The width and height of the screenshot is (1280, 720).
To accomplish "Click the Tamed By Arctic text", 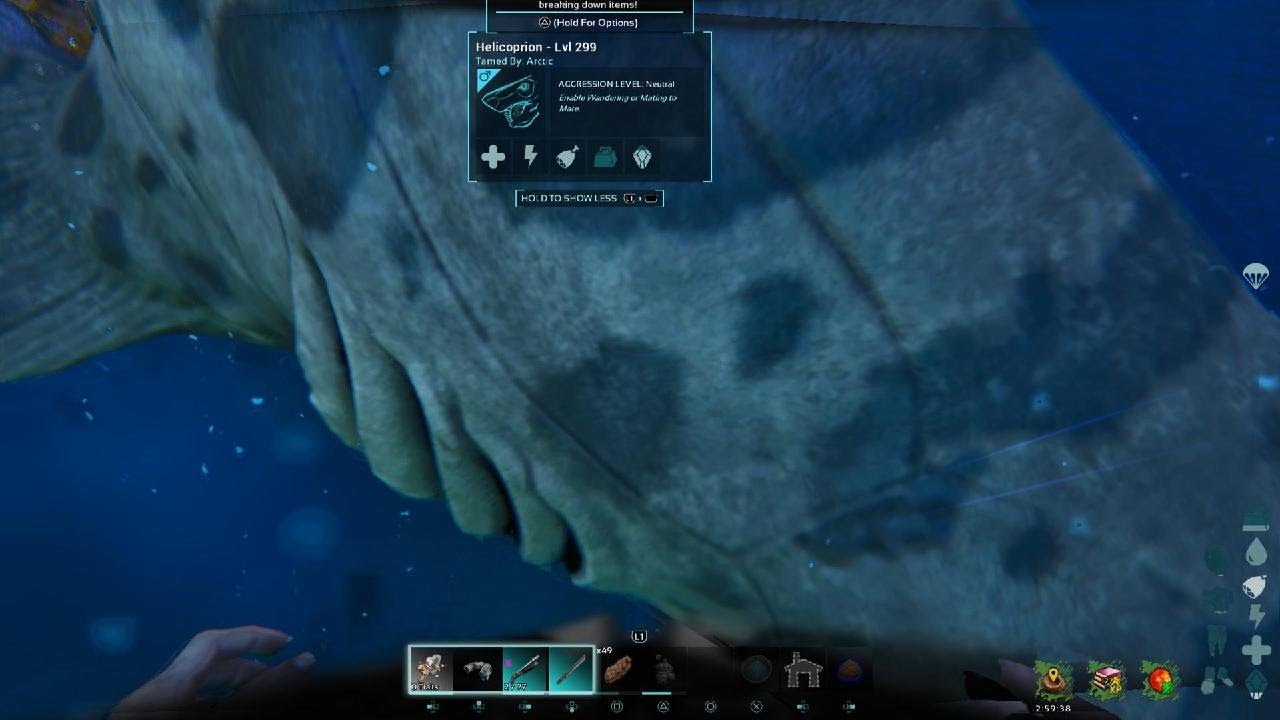I will click(x=515, y=61).
